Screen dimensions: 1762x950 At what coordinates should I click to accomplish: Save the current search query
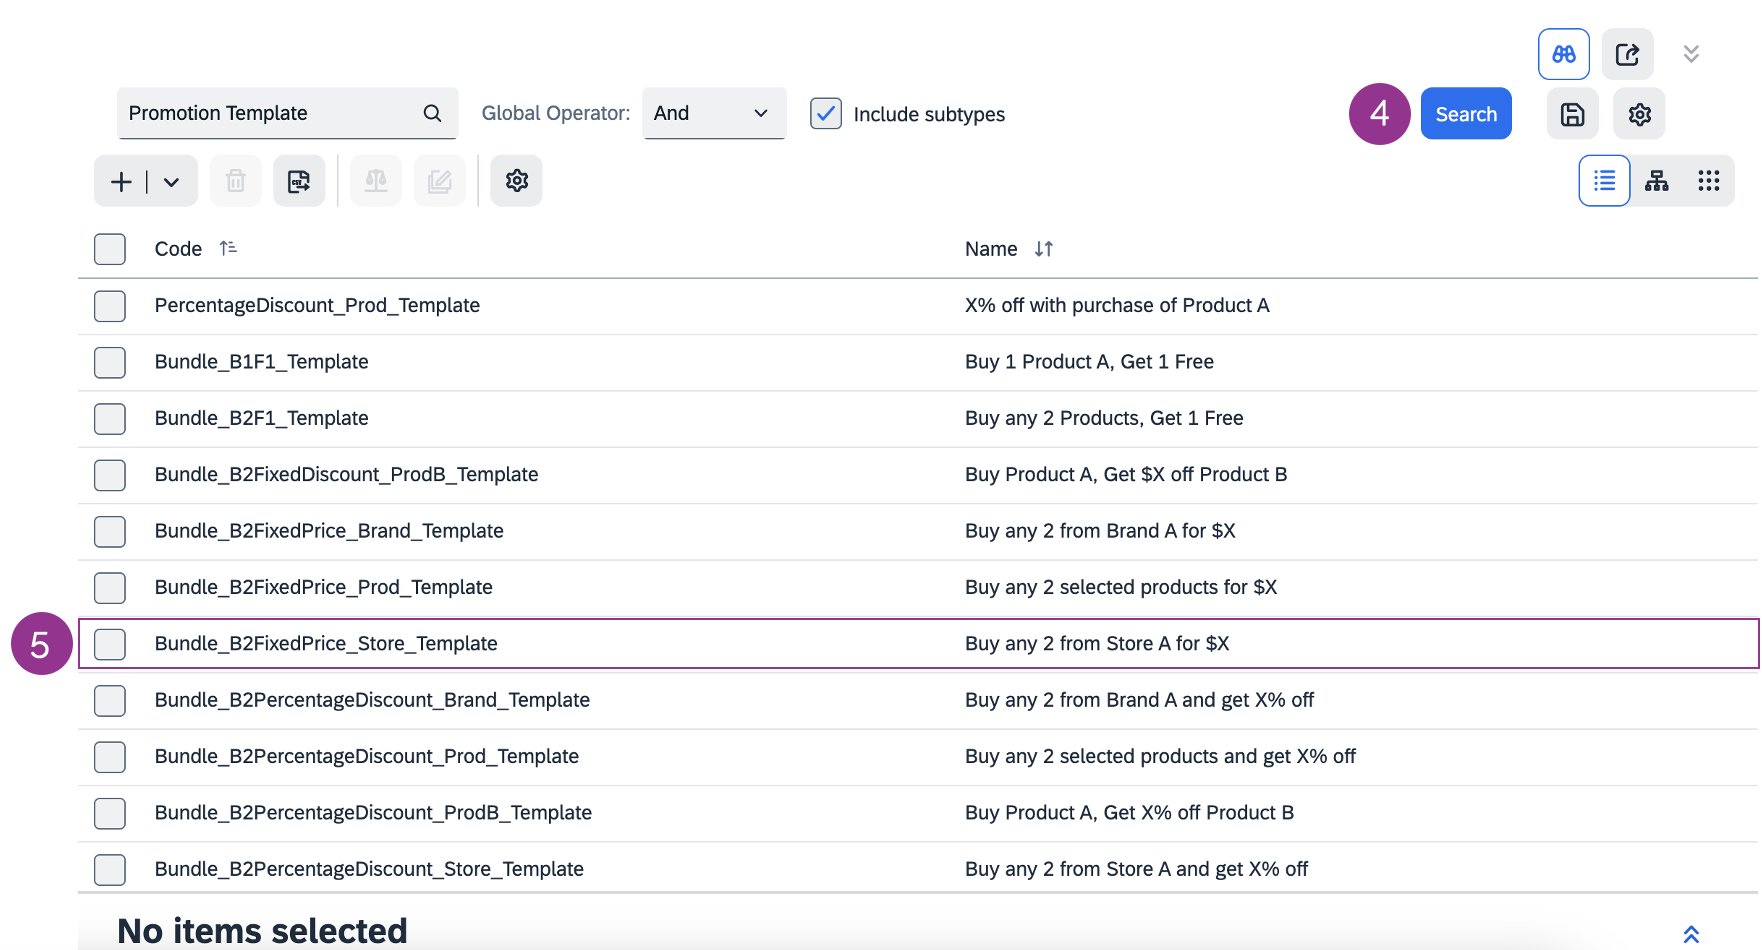[1572, 114]
